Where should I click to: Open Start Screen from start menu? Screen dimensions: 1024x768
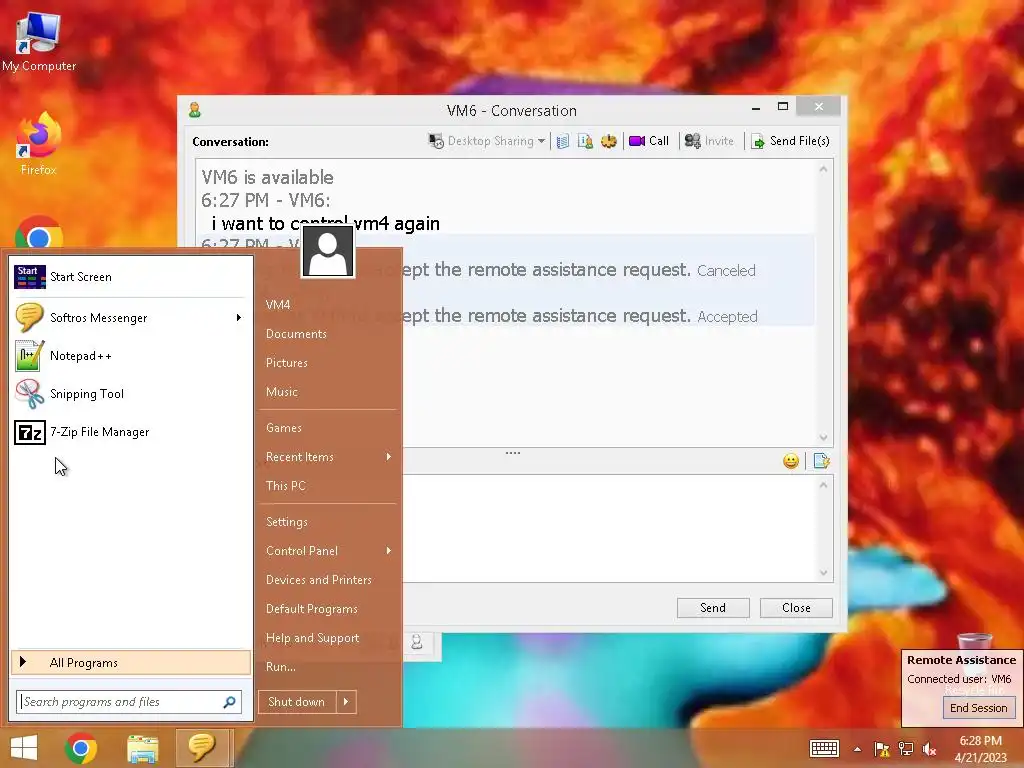point(131,277)
